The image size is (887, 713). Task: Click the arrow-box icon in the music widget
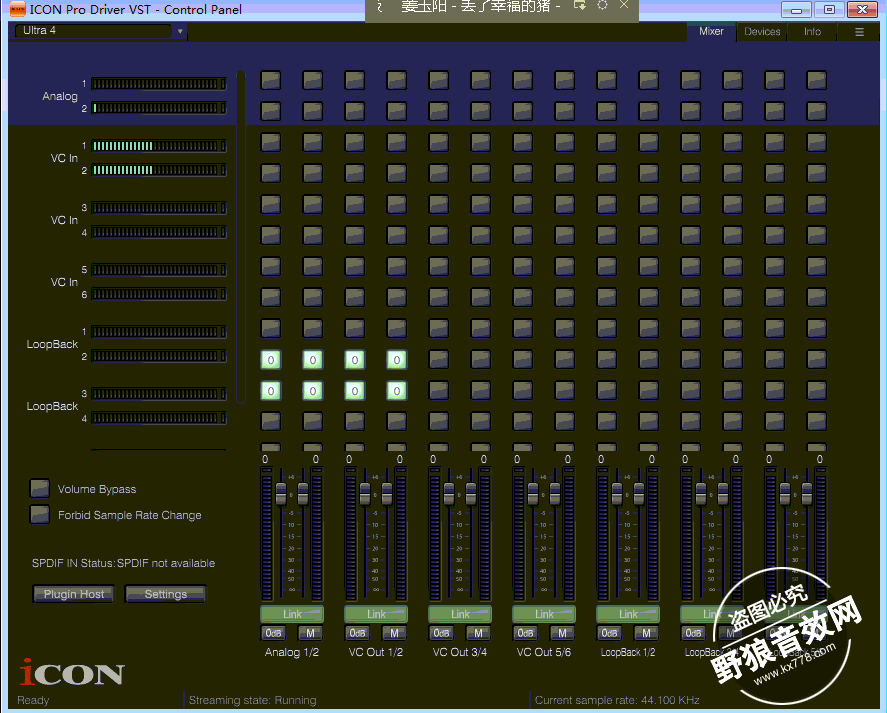[x=579, y=5]
